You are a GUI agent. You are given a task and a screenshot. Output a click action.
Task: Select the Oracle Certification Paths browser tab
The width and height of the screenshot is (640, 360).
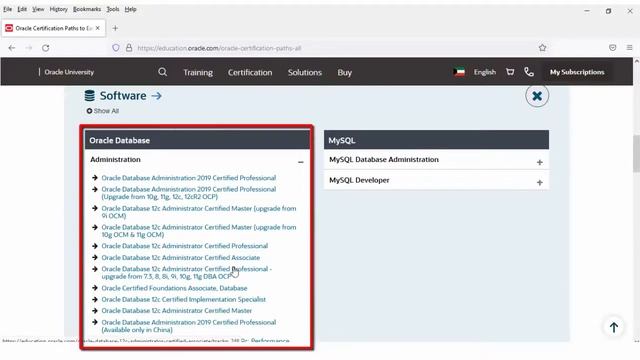(x=53, y=28)
